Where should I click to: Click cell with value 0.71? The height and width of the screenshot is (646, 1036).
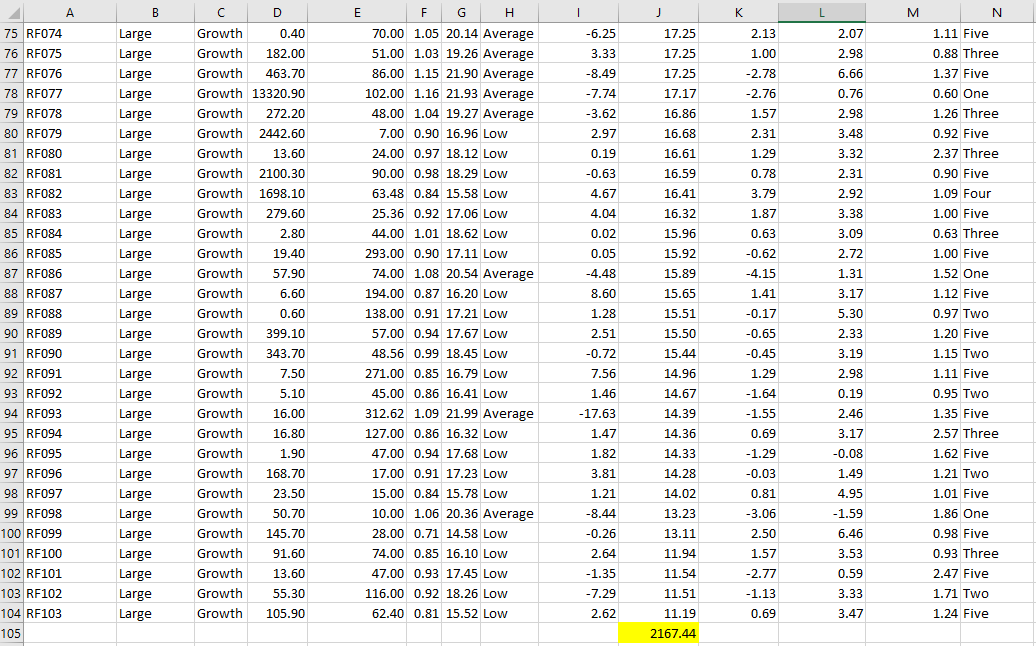pyautogui.click(x=424, y=533)
